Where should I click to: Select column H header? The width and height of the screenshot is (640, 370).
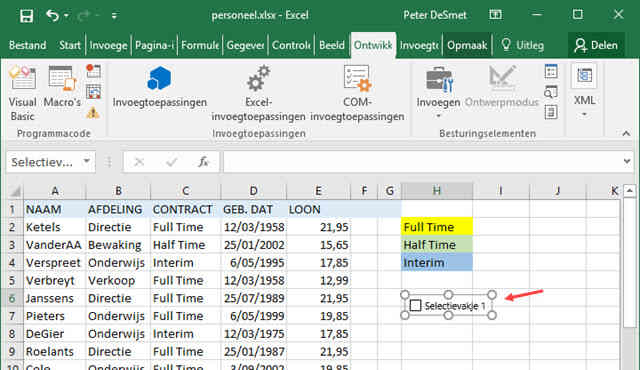click(437, 191)
